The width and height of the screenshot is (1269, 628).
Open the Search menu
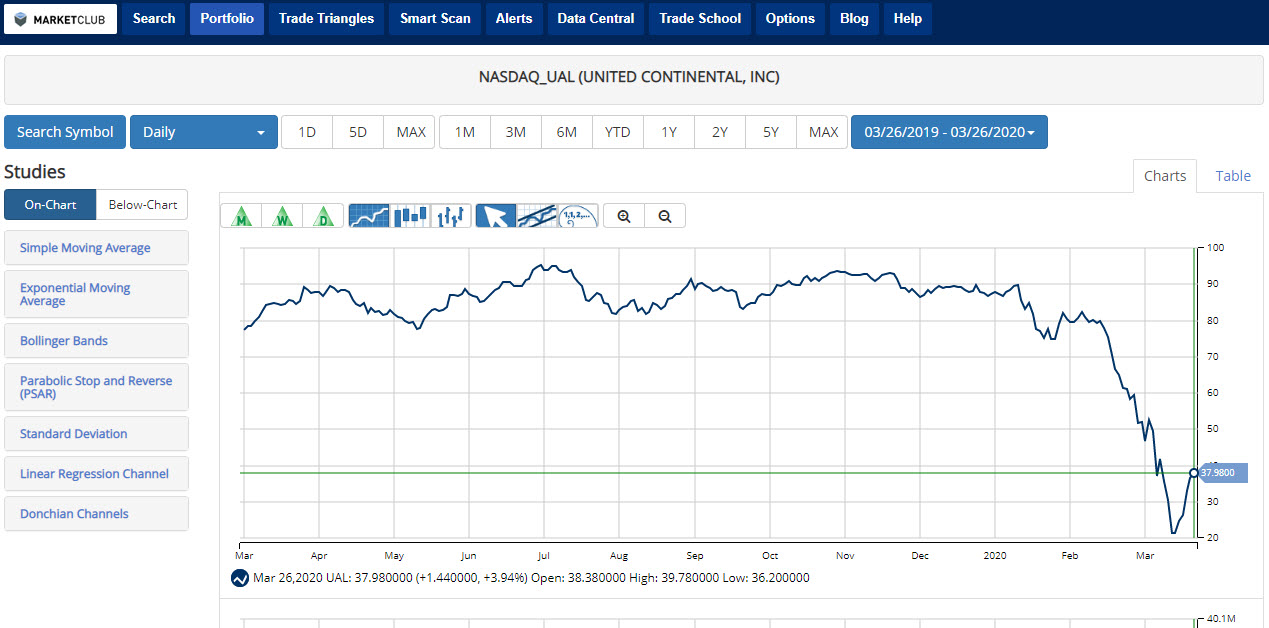[x=154, y=19]
